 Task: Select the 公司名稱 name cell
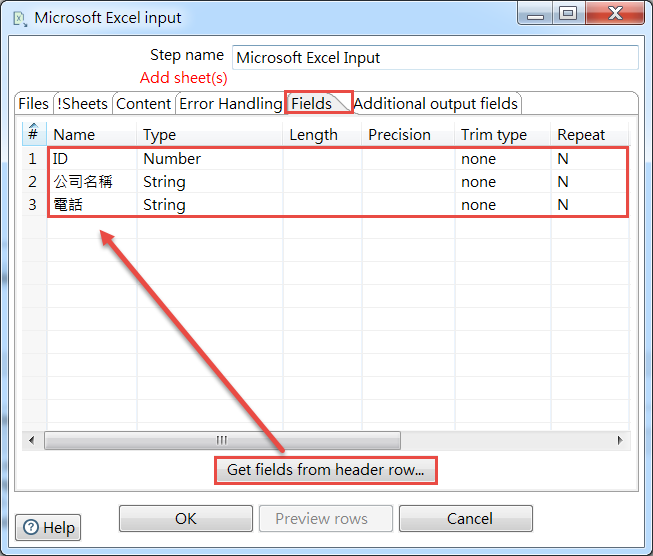tap(92, 182)
